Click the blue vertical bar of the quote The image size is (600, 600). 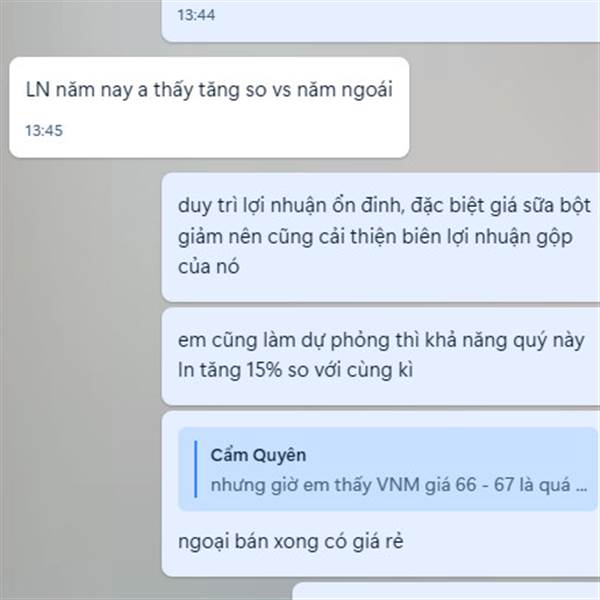click(196, 469)
